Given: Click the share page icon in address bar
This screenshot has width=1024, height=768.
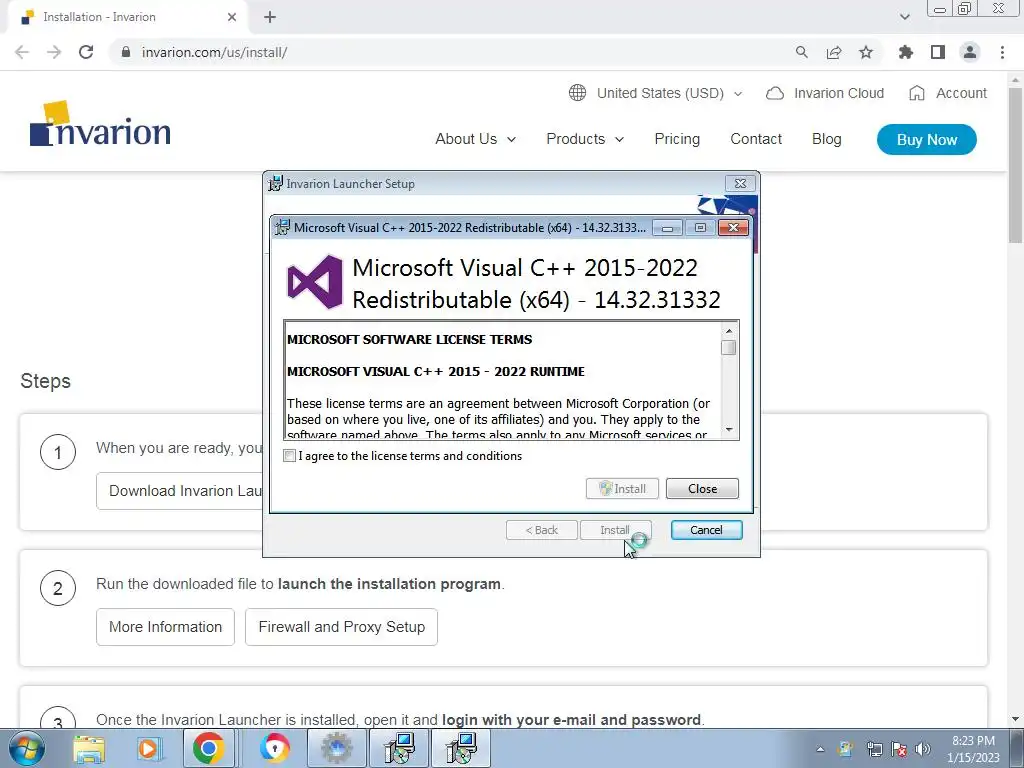Looking at the screenshot, I should click(x=834, y=52).
